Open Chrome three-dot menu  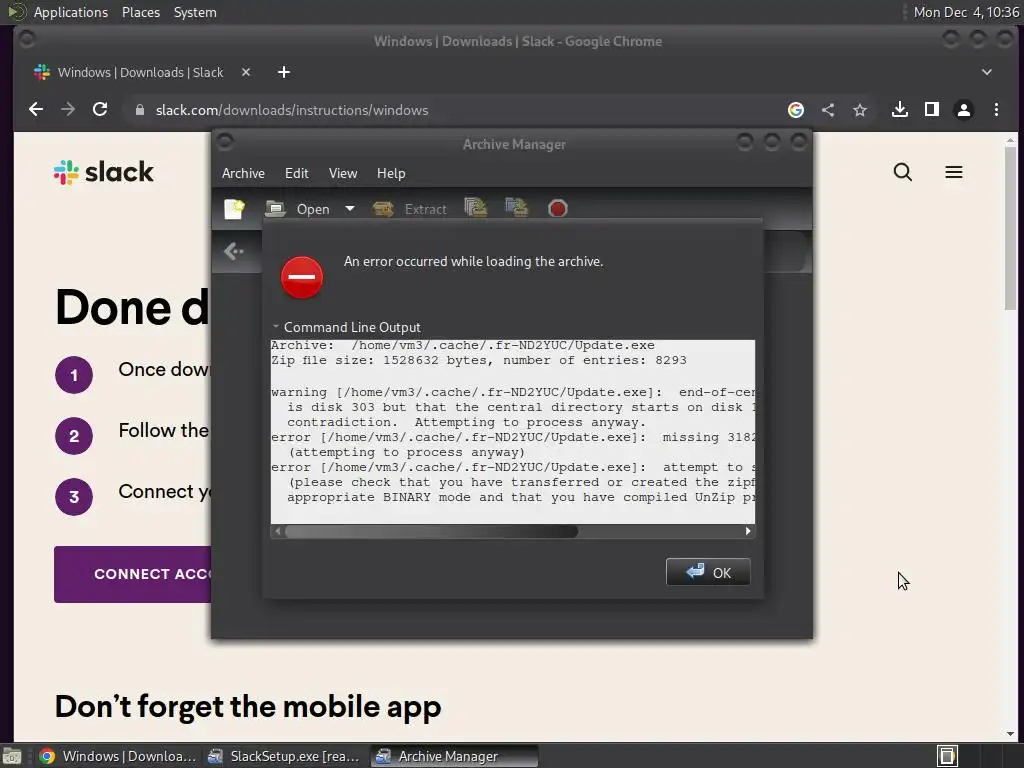coord(996,110)
